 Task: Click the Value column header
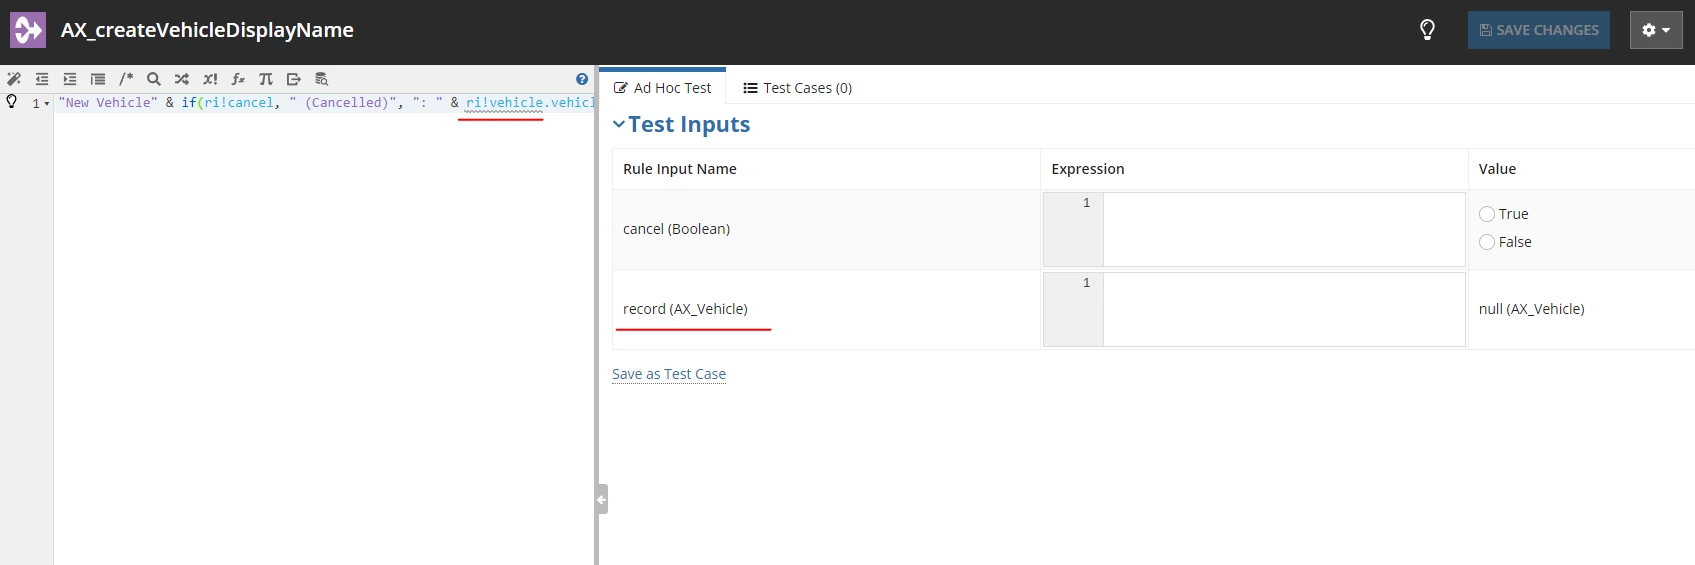(x=1497, y=169)
